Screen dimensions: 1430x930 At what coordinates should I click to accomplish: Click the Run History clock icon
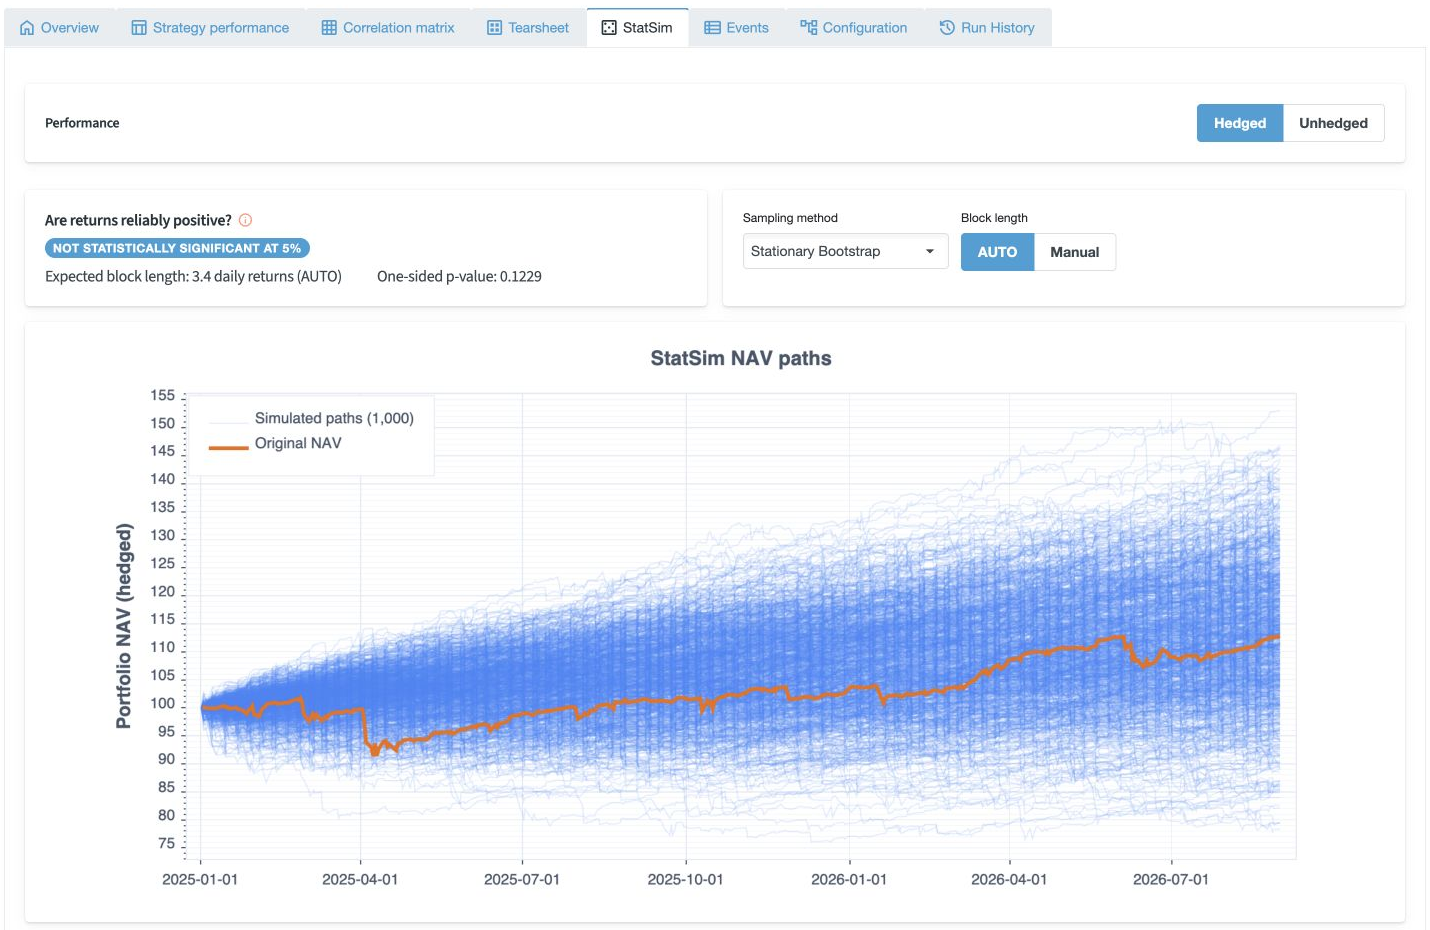(947, 28)
